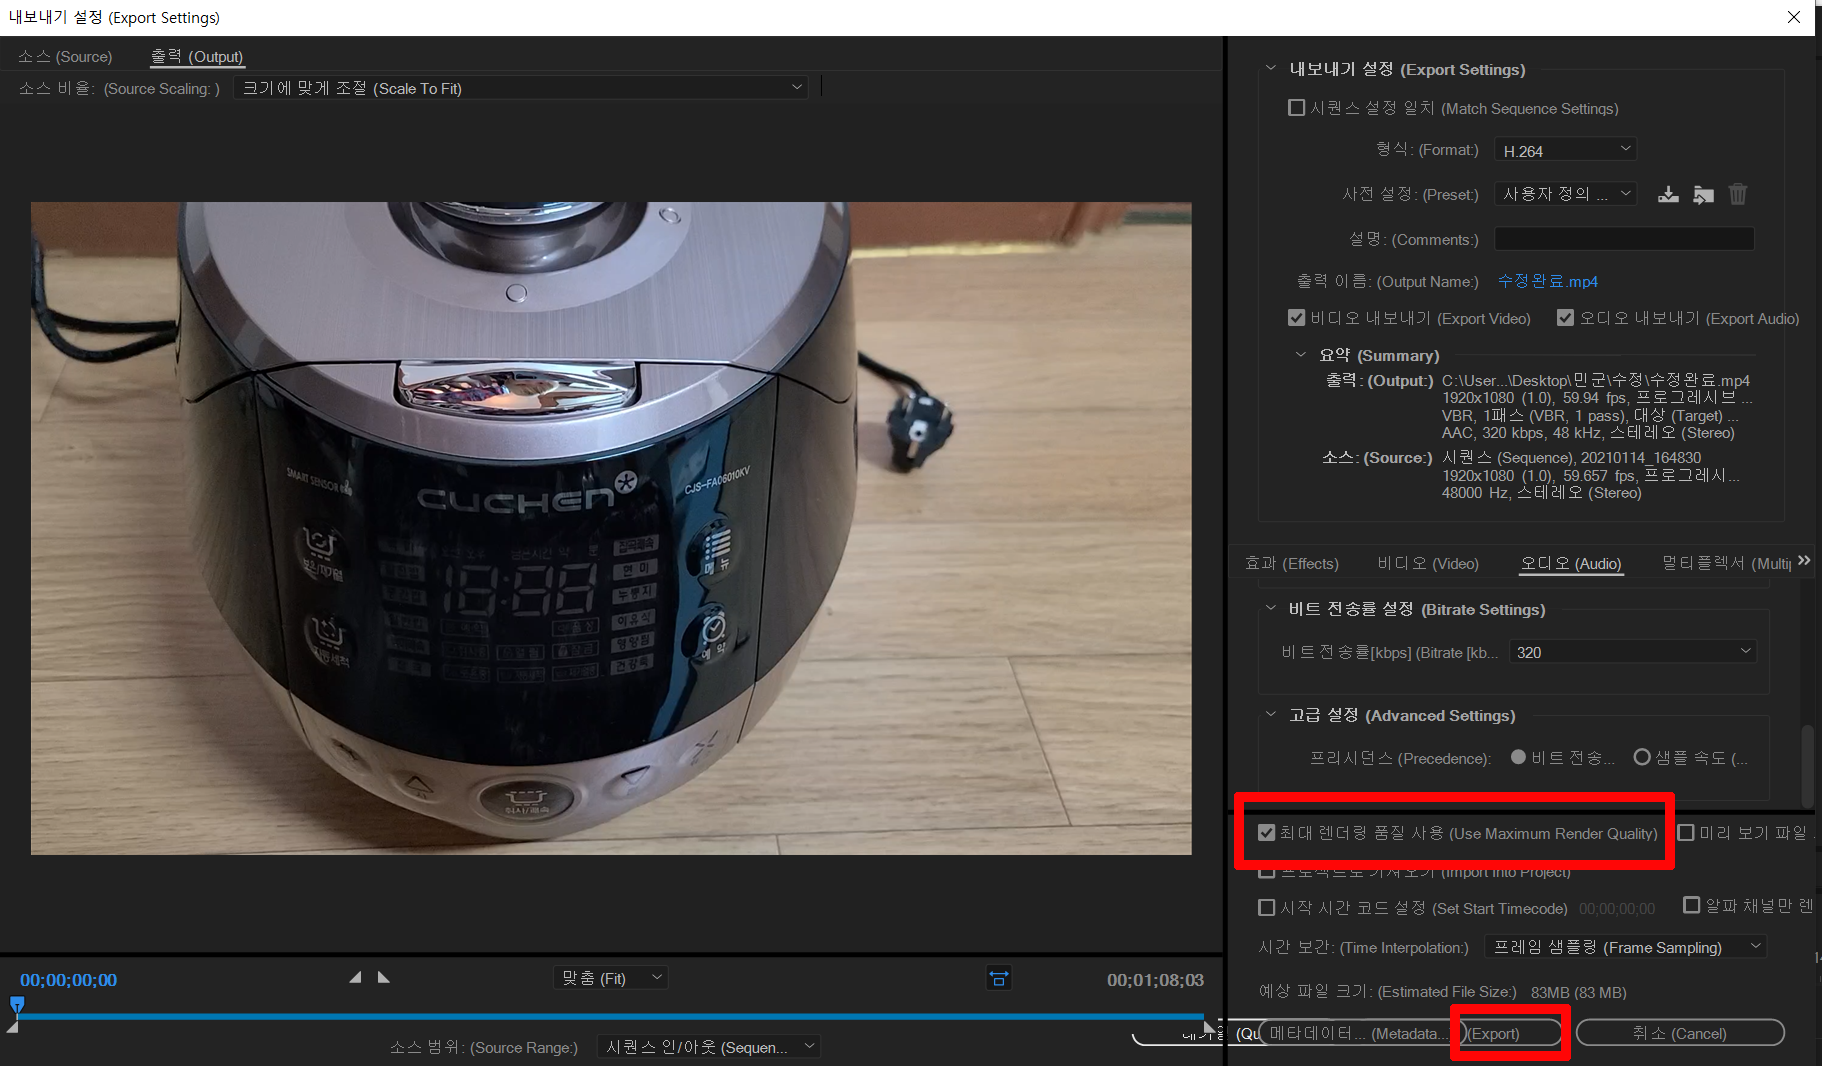Click the Start Timecode value 00;00;00;00
1822x1066 pixels.
[1617, 909]
